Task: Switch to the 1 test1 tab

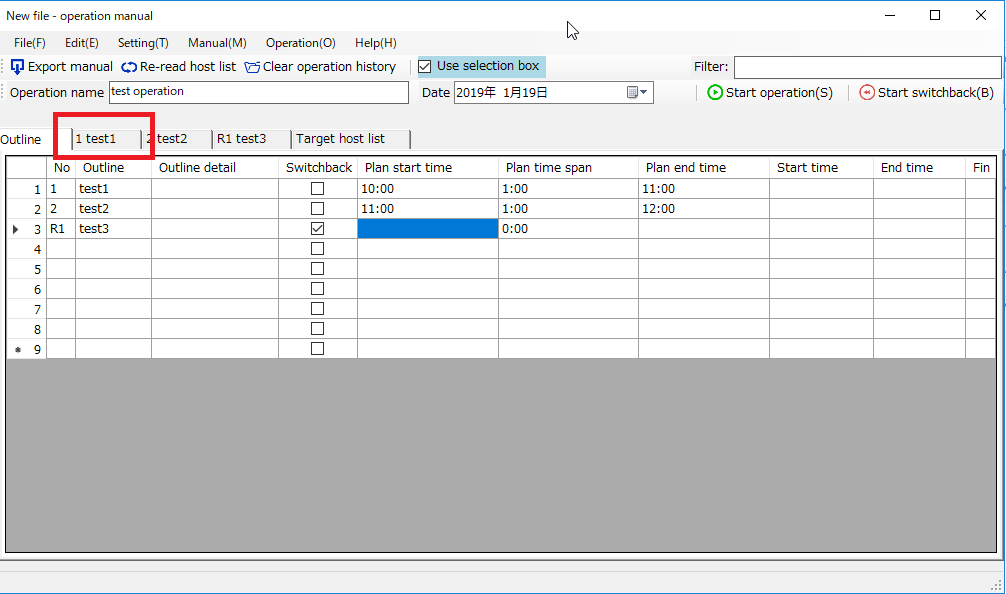Action: 96,139
